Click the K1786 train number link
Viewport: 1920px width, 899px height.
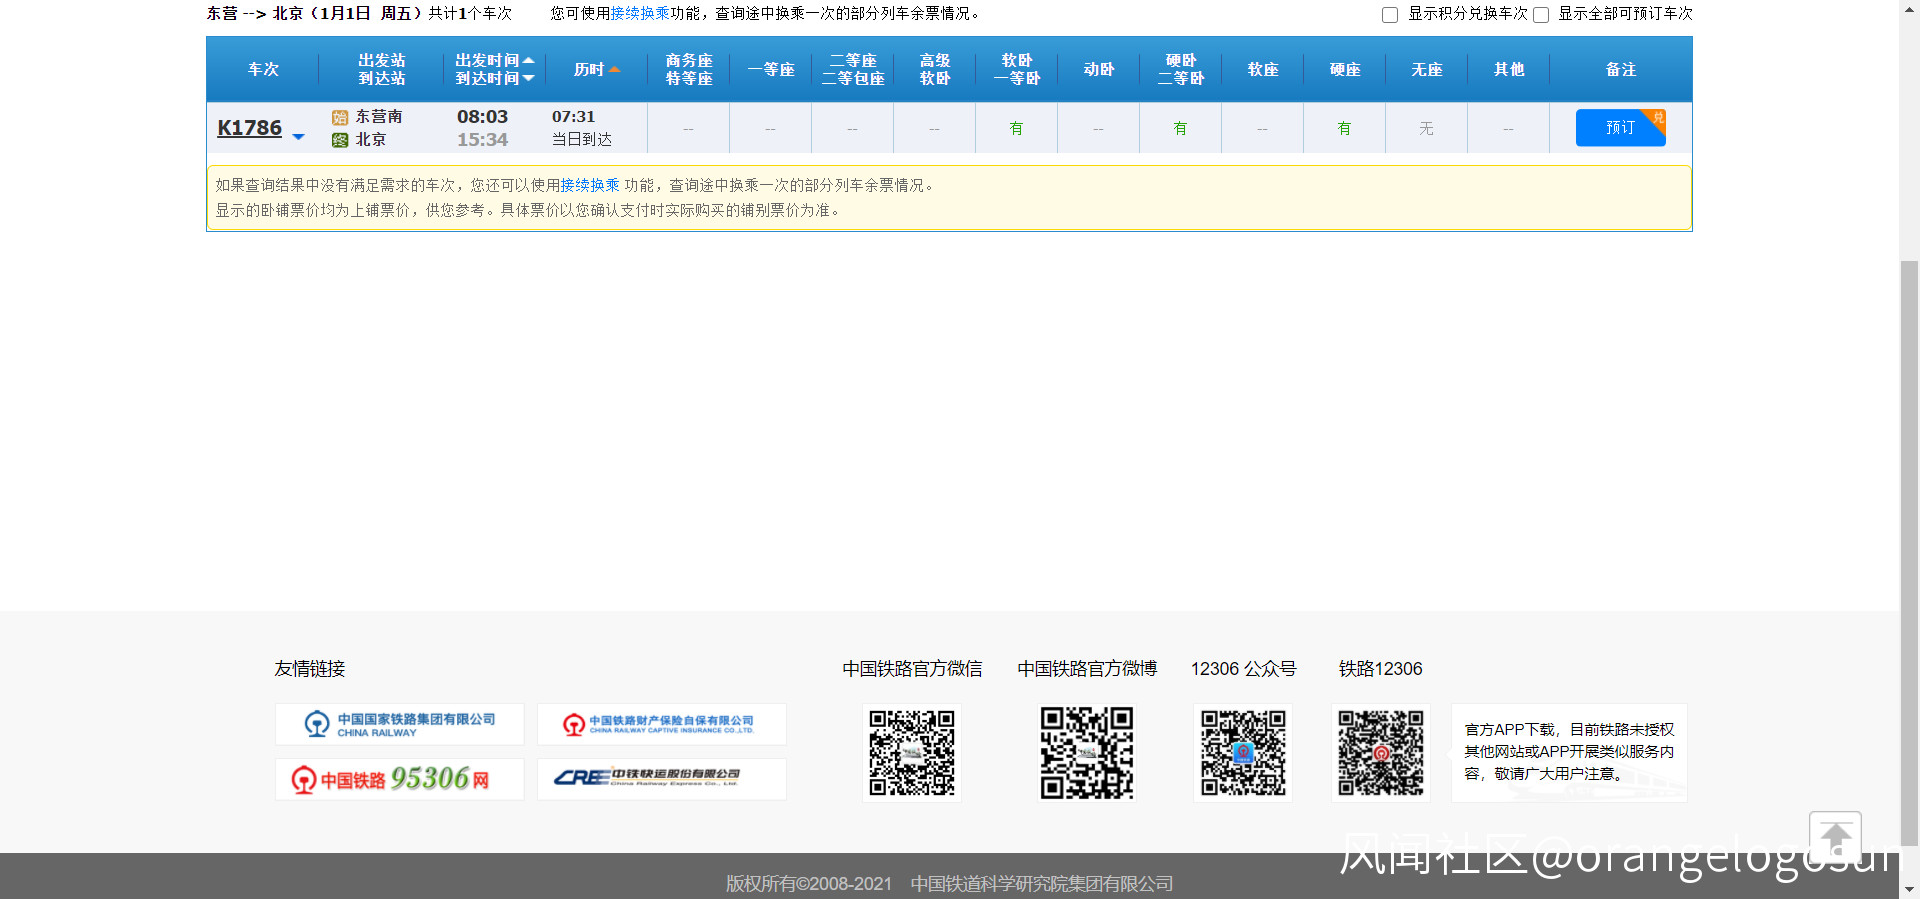point(249,128)
